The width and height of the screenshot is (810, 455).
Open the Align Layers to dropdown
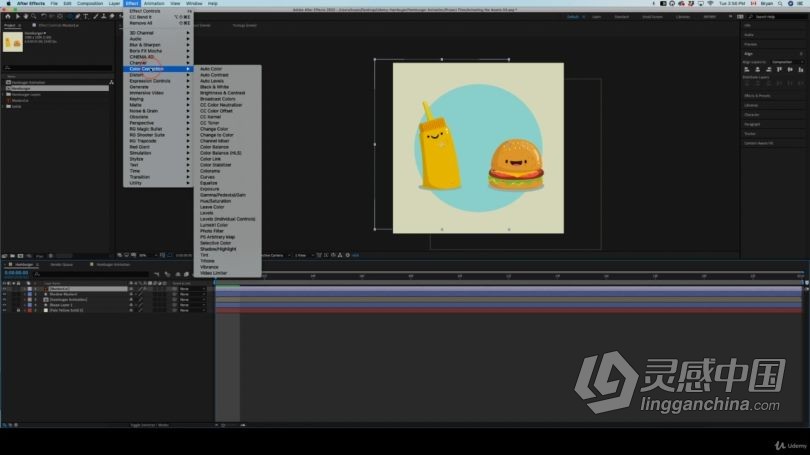(787, 62)
